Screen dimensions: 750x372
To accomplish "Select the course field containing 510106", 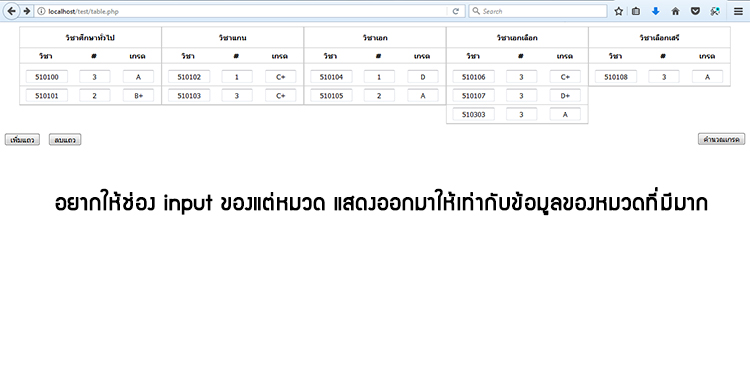I will coord(474,77).
